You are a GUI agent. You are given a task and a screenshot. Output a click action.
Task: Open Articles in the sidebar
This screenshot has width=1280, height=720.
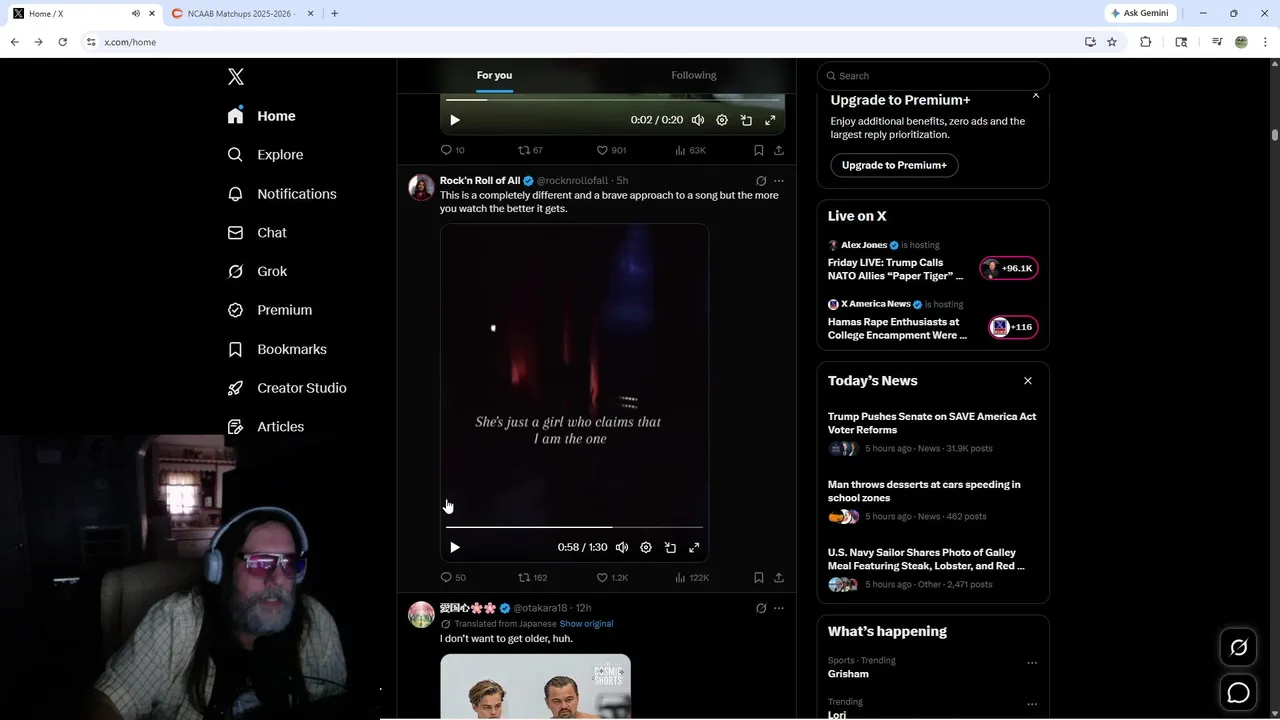(x=266, y=426)
